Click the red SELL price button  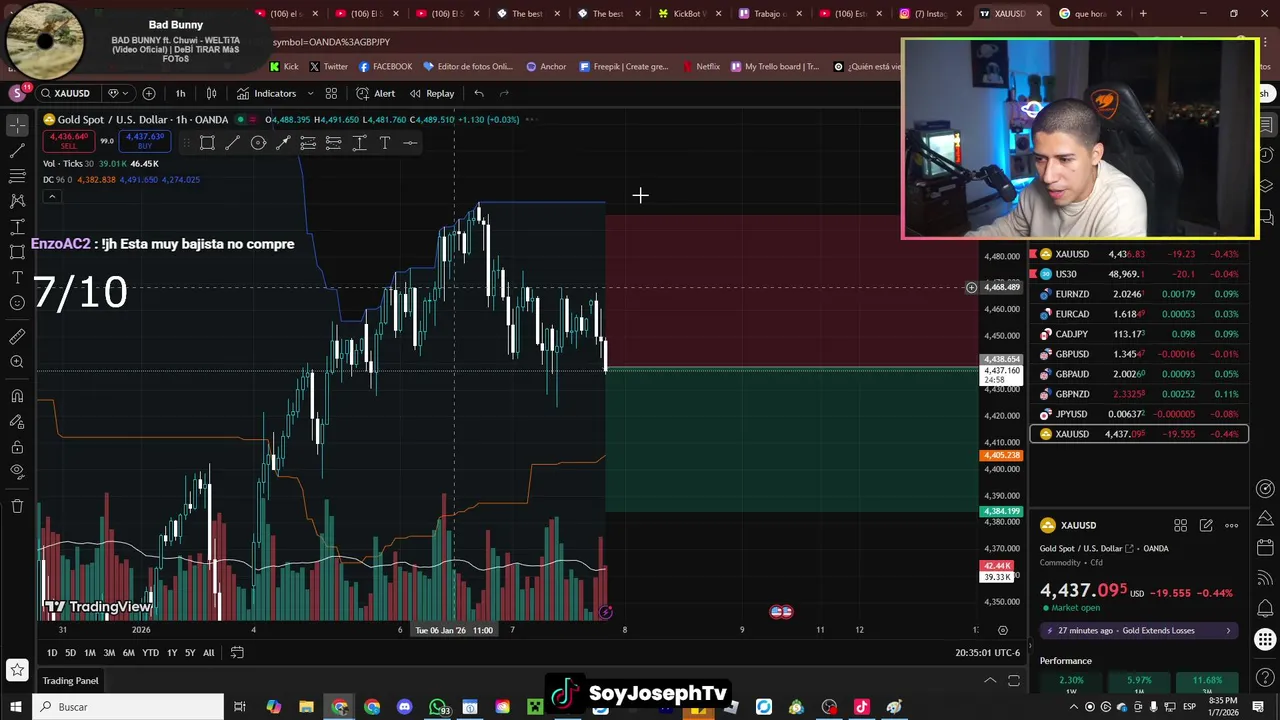[68, 141]
